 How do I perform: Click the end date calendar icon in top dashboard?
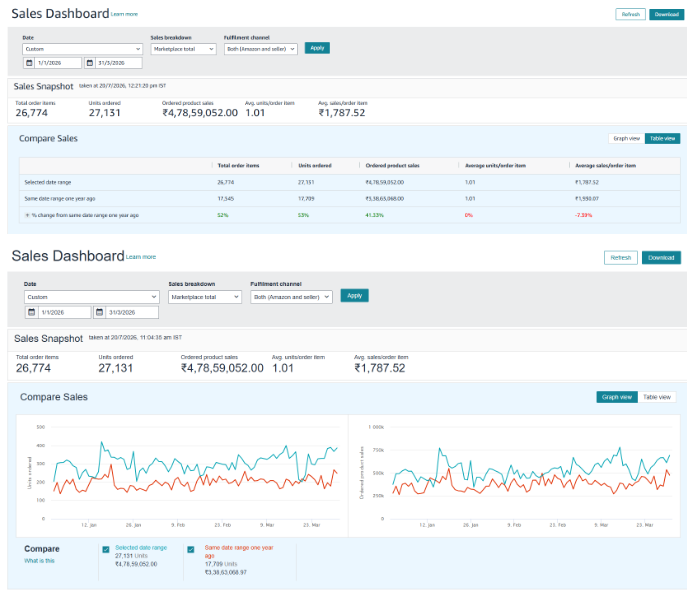coord(90,63)
